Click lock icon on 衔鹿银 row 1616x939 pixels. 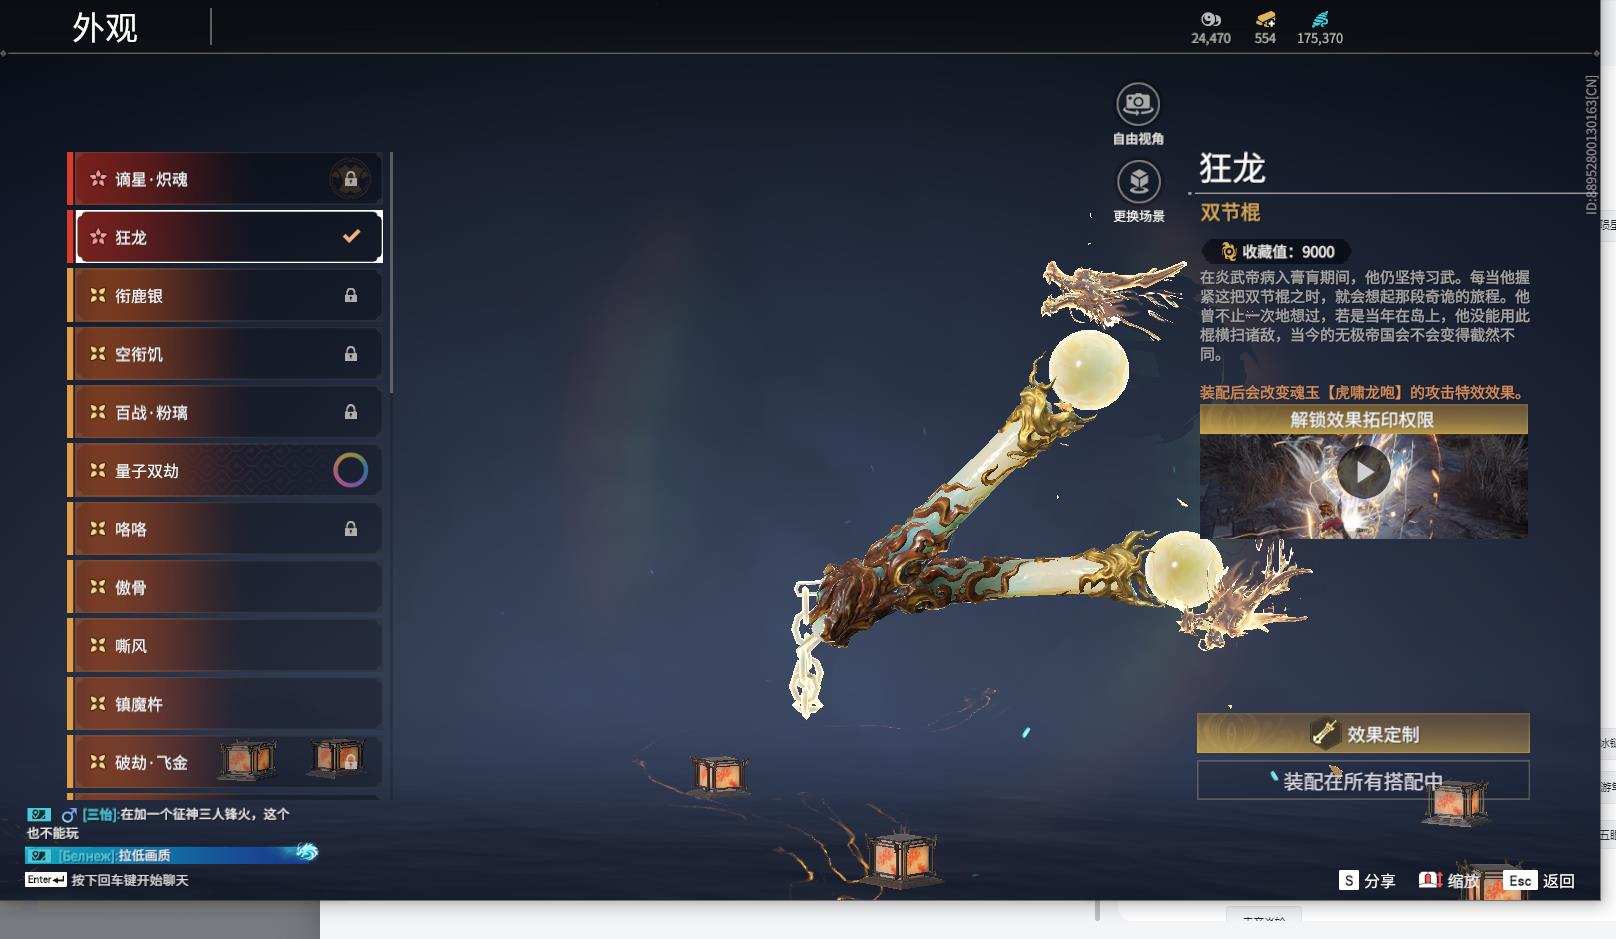pyautogui.click(x=351, y=296)
